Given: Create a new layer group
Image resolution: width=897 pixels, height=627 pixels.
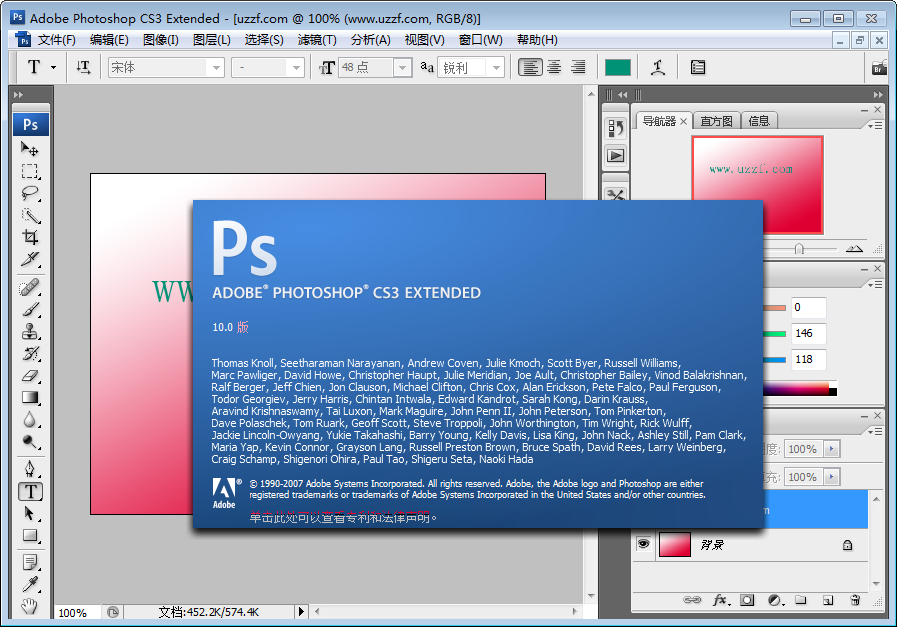Looking at the screenshot, I should (x=801, y=600).
